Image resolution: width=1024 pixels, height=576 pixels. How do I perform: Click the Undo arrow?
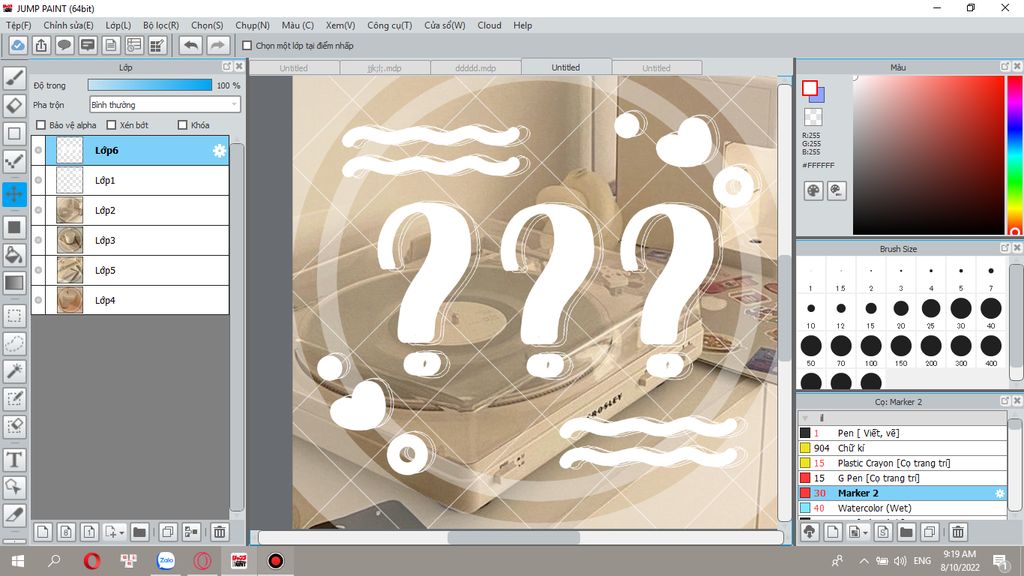(191, 45)
